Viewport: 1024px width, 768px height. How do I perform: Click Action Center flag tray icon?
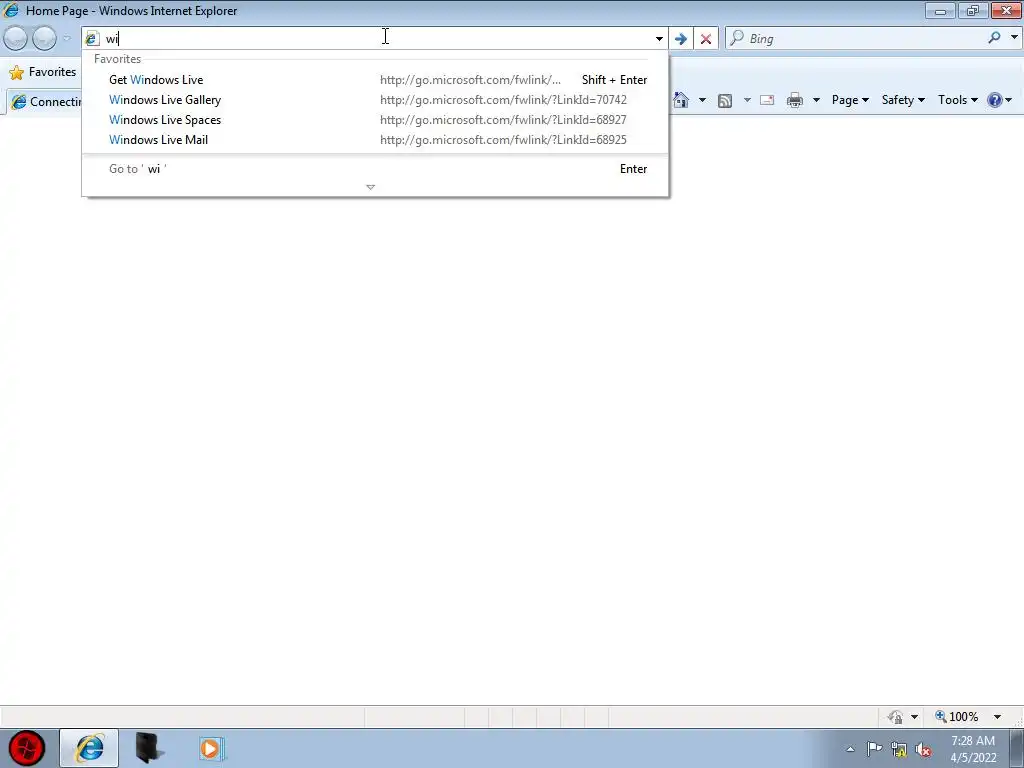874,749
